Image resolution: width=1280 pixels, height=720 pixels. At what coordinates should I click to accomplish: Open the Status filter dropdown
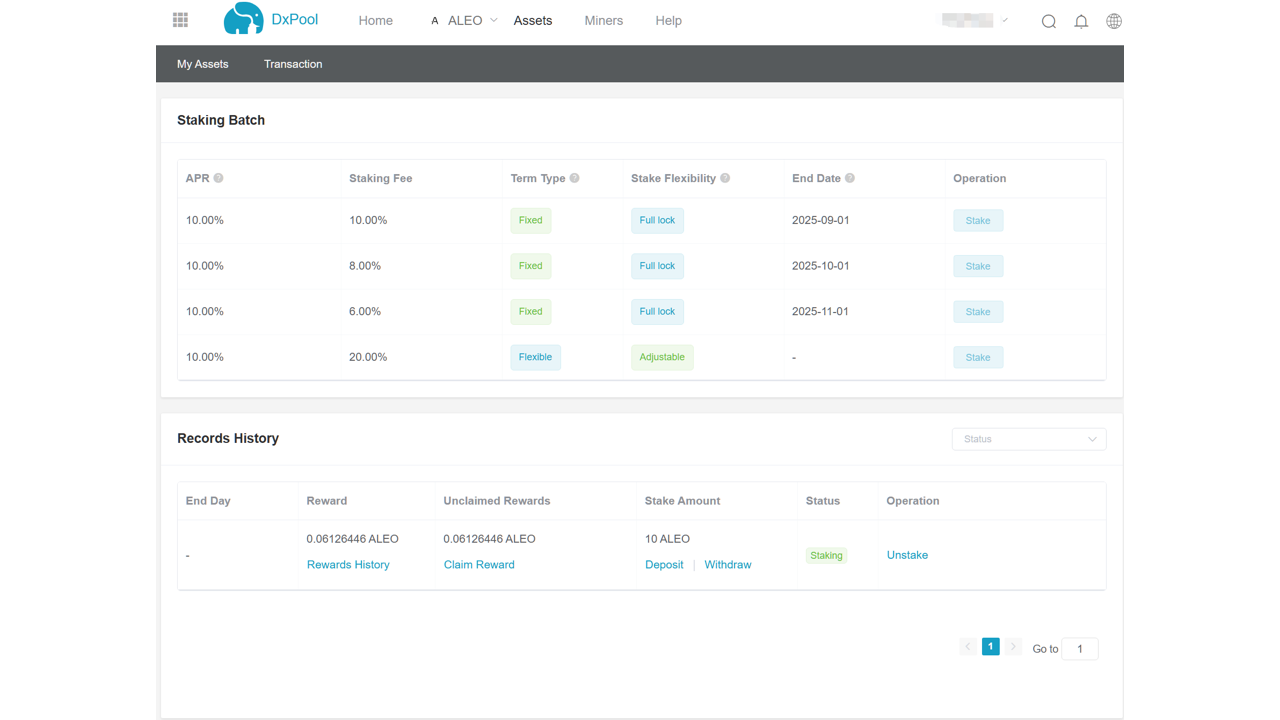click(1029, 439)
